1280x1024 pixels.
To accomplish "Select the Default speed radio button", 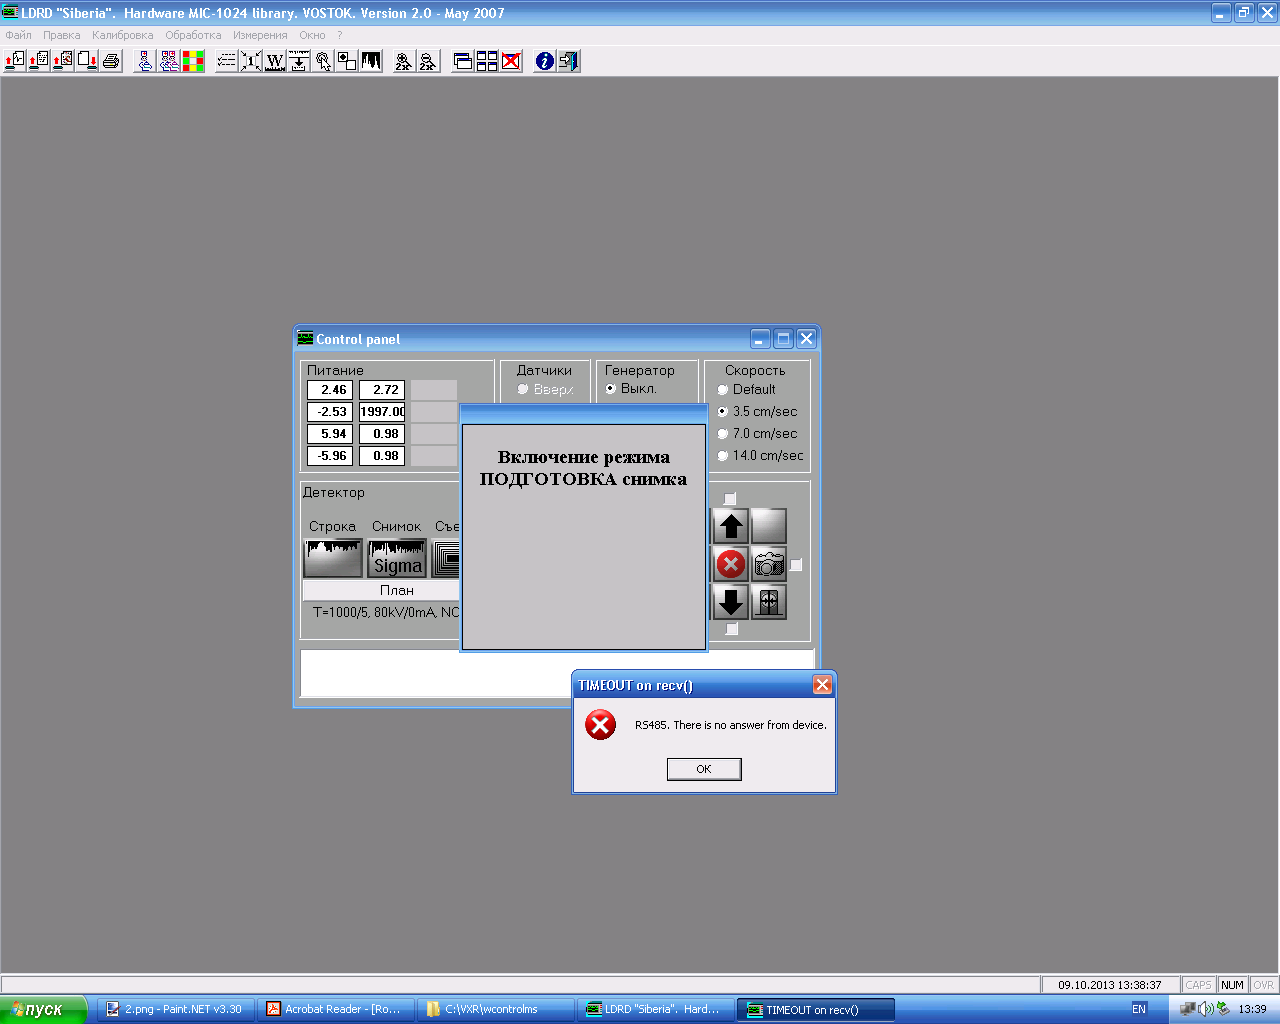I will click(x=723, y=390).
